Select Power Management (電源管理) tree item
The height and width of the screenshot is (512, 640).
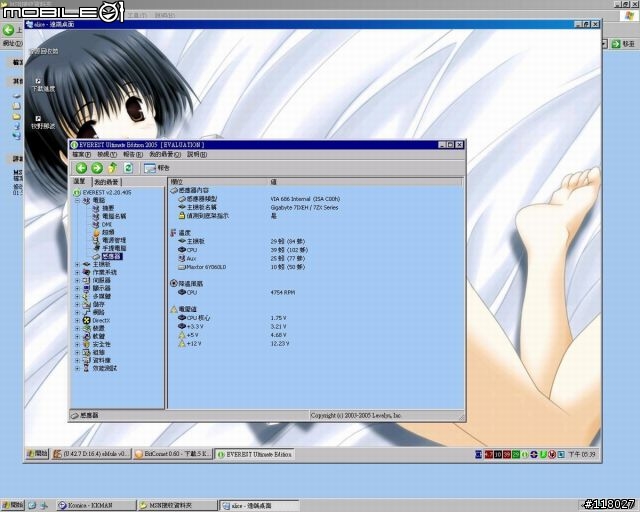[114, 240]
